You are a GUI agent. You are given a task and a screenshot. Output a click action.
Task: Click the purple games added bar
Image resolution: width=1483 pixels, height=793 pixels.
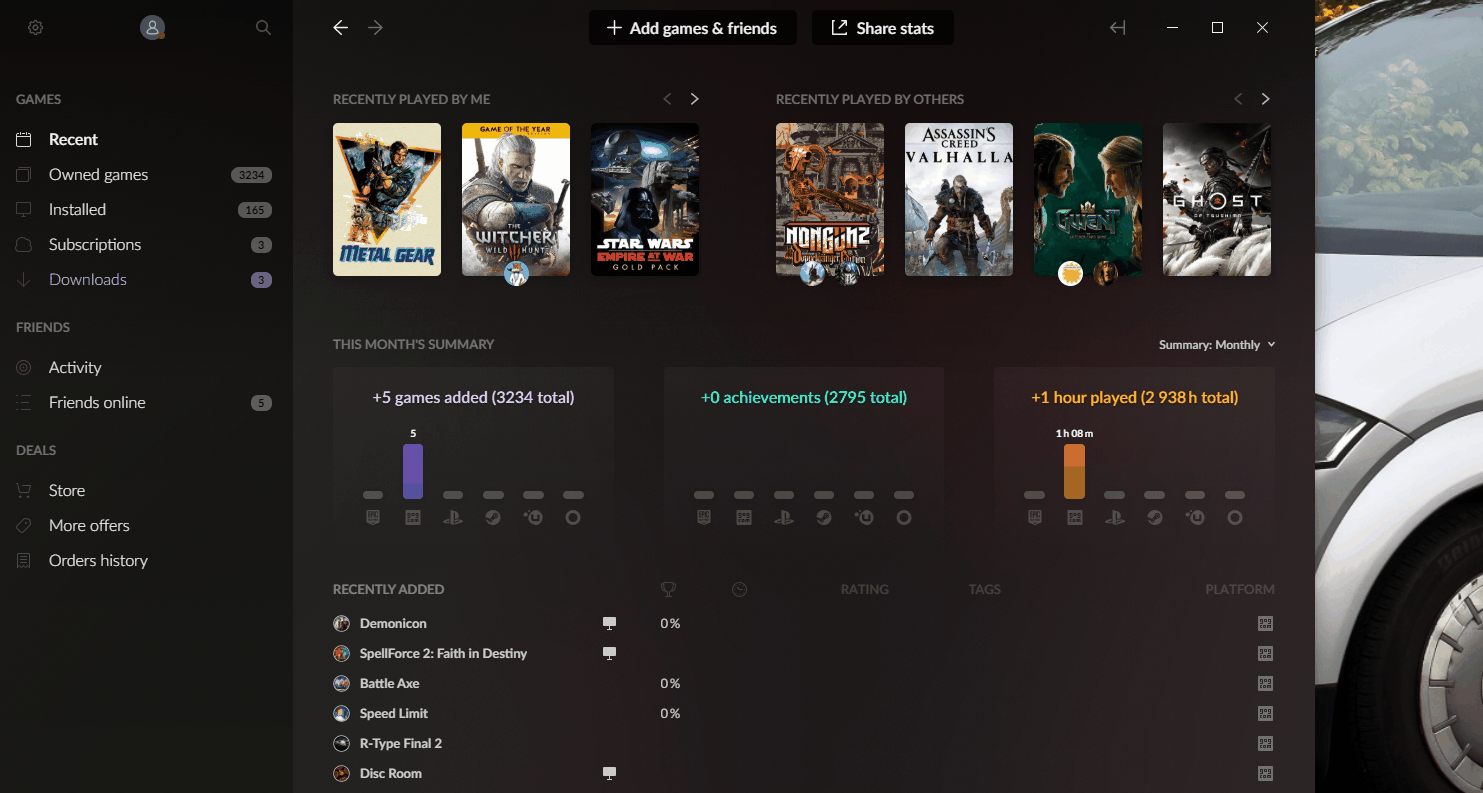pos(413,471)
